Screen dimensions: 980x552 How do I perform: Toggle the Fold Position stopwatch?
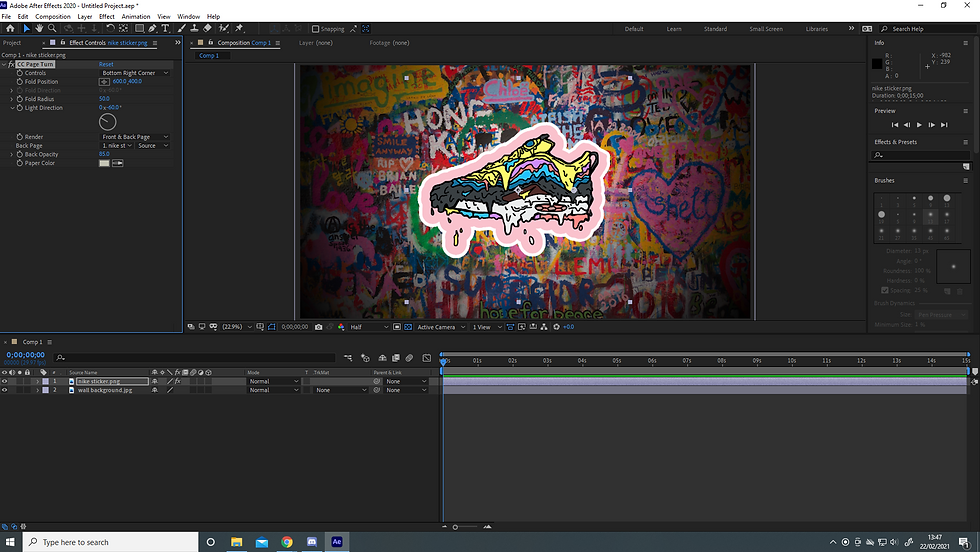pos(19,82)
